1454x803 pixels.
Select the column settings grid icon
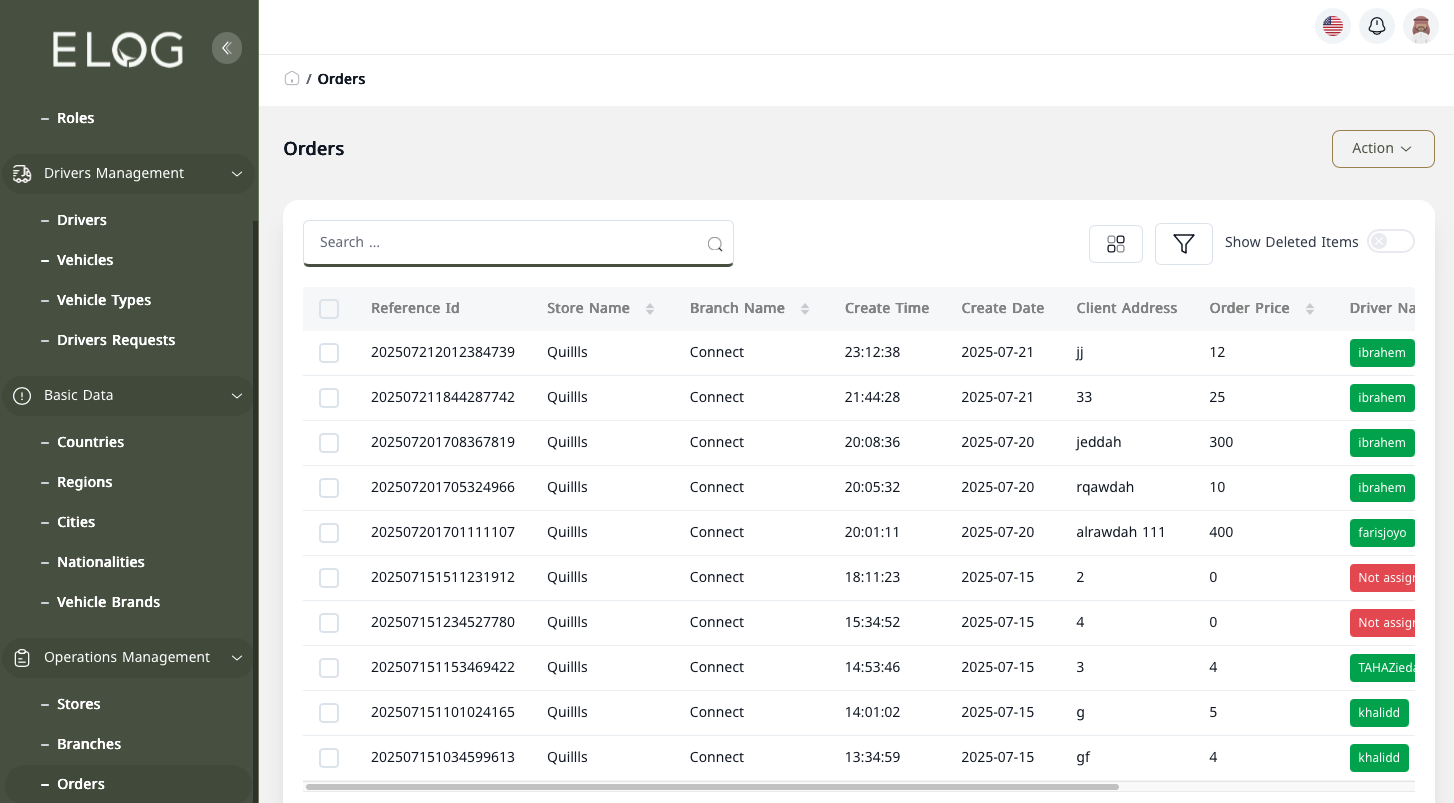[1116, 243]
